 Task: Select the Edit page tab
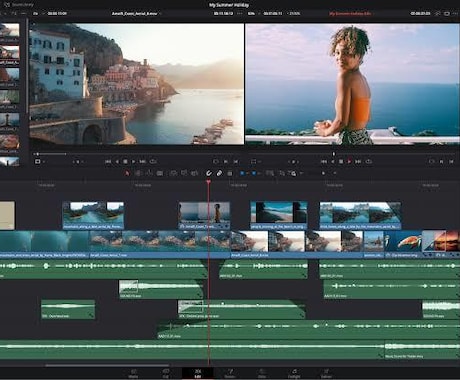198,373
